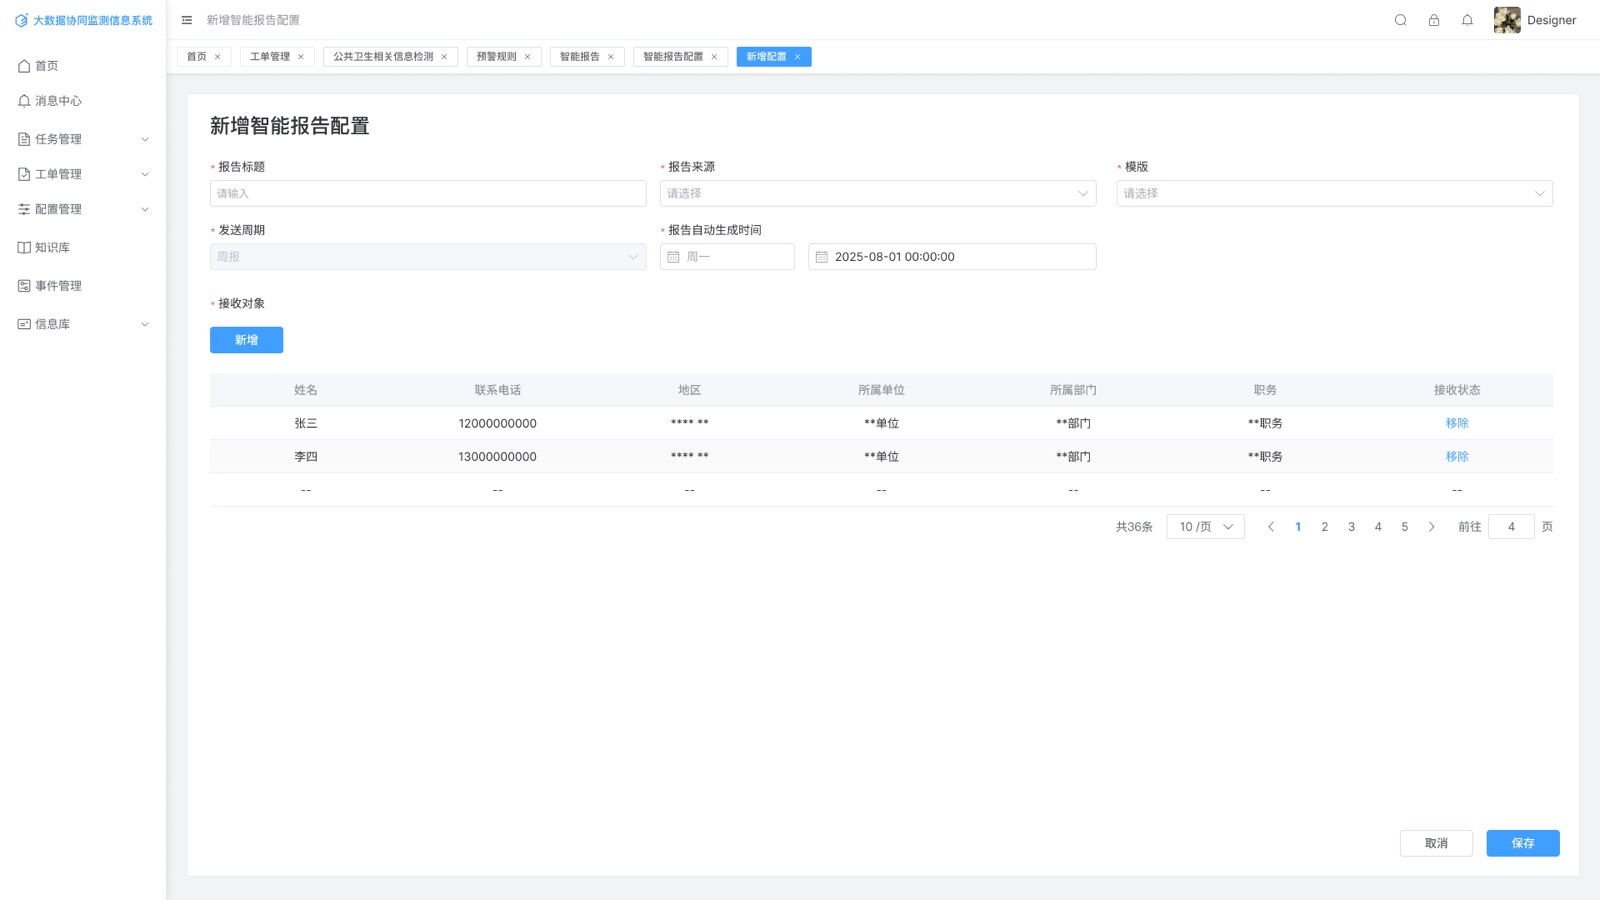1600x900 pixels.
Task: Open 事件管理 in the sidebar
Action: (x=83, y=286)
